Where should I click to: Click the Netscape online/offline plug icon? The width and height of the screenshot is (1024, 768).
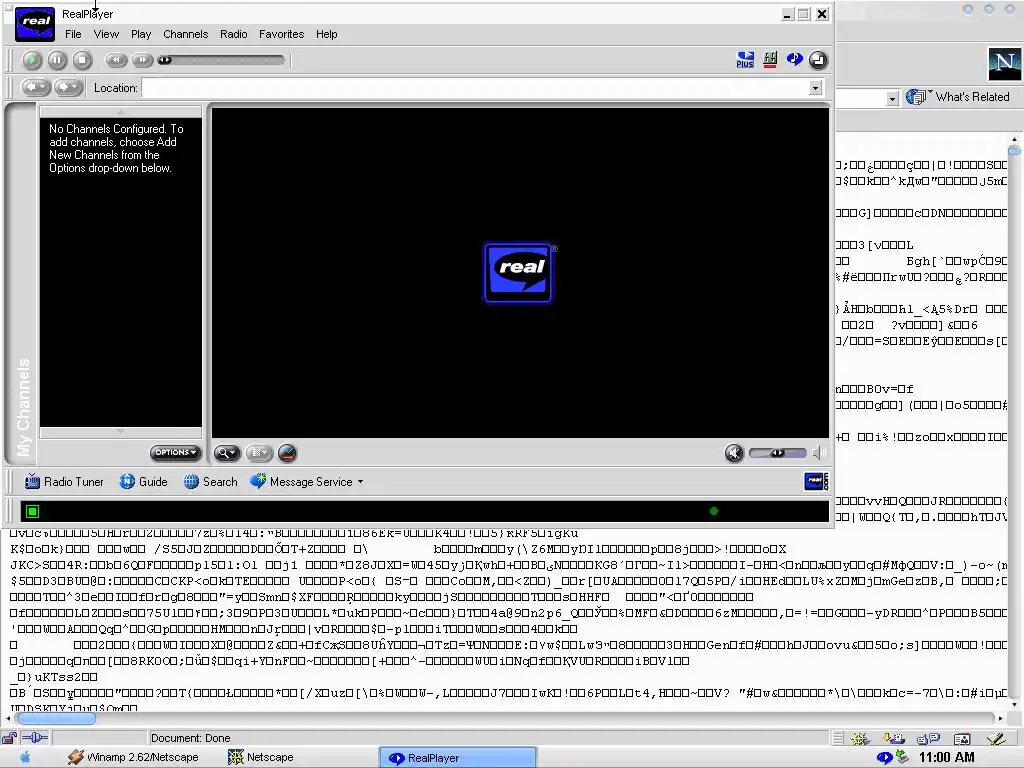point(35,738)
